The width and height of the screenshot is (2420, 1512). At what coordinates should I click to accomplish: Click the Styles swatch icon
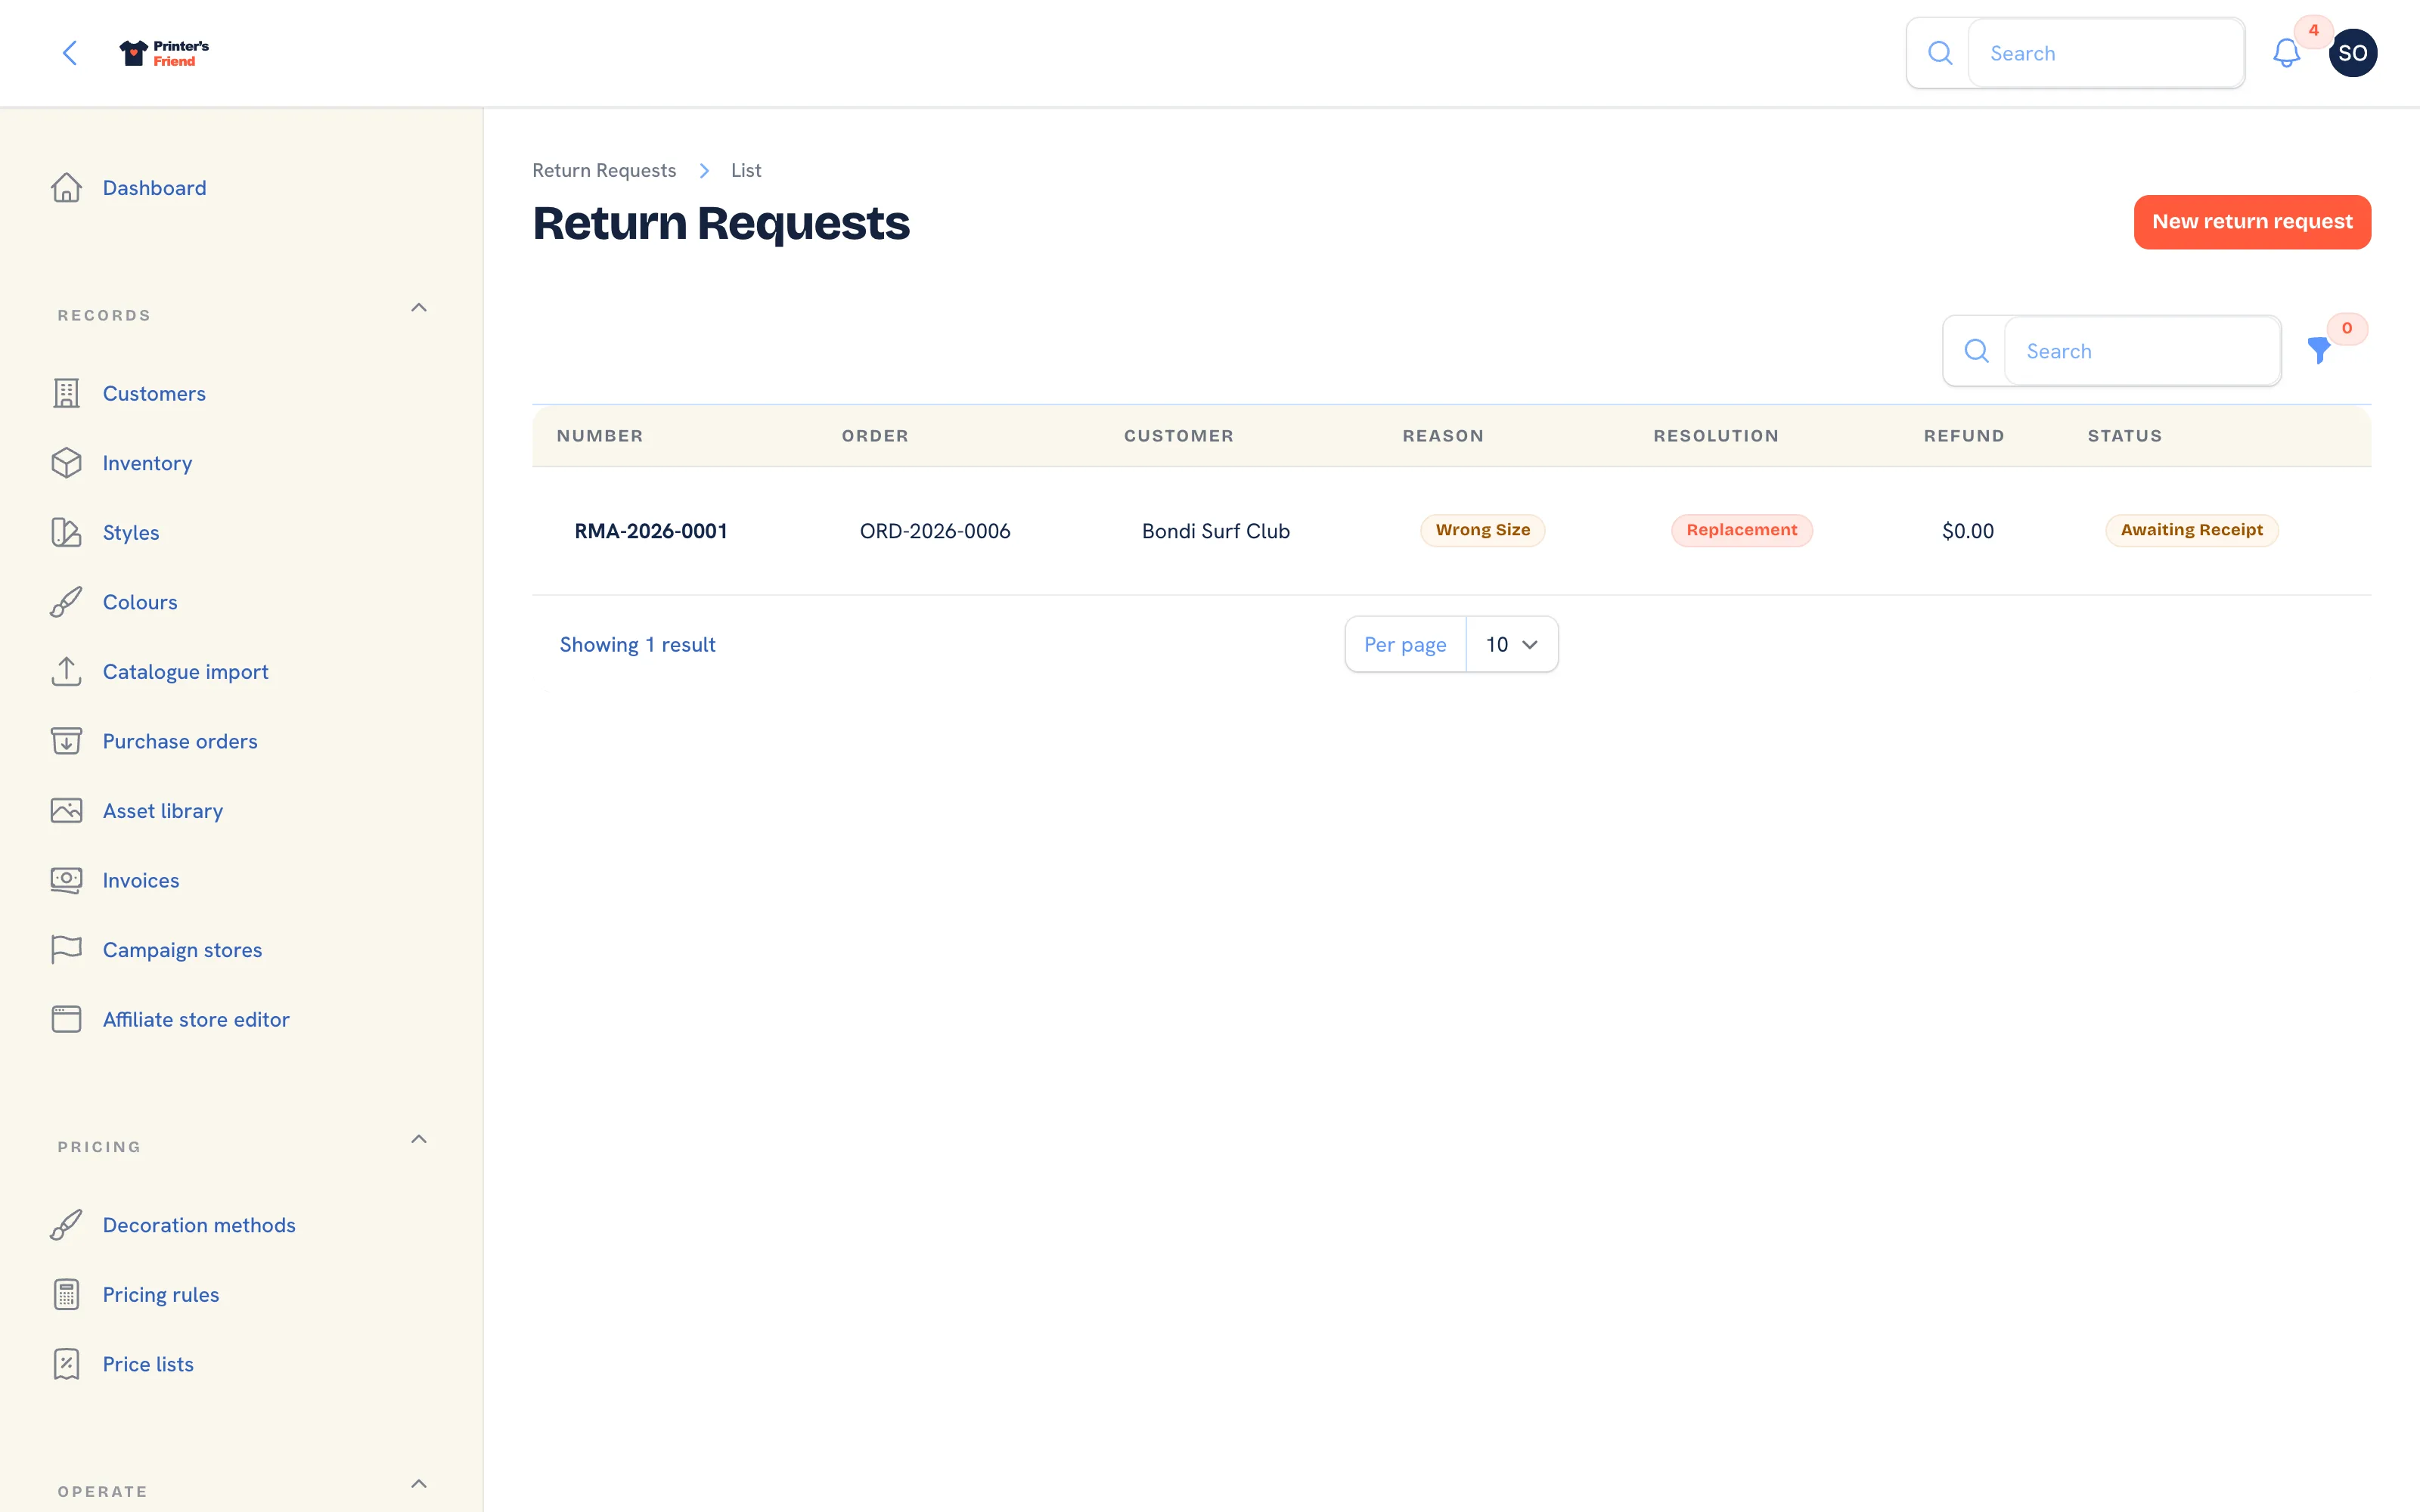click(66, 532)
